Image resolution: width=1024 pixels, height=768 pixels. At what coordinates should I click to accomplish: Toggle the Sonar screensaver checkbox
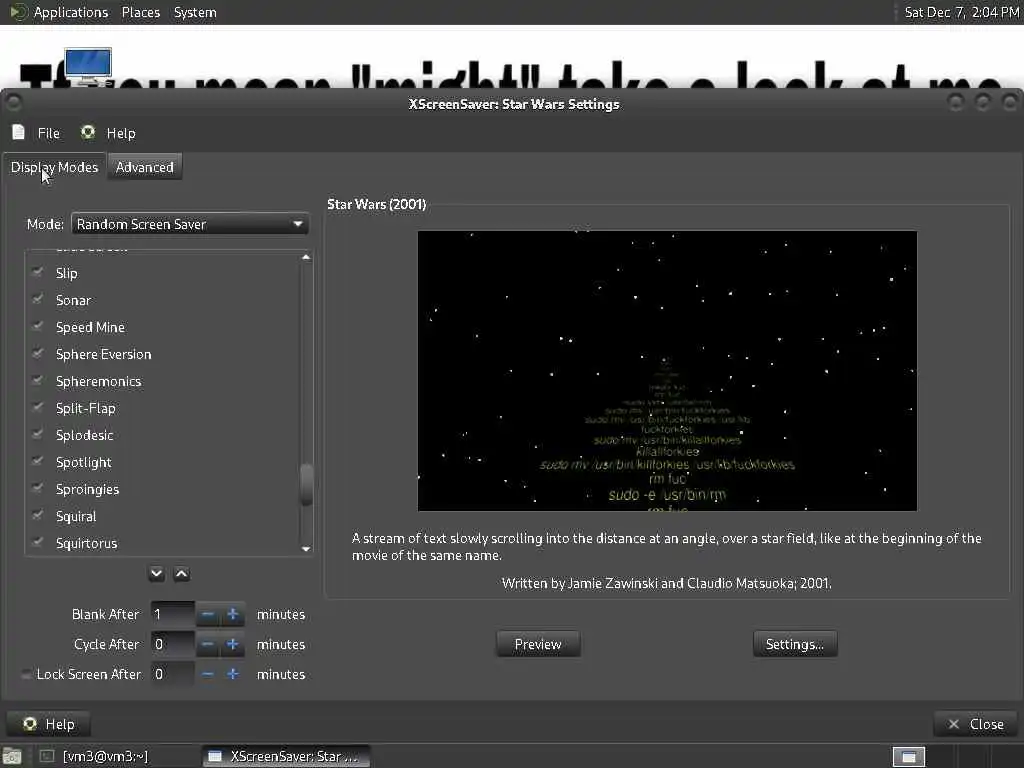tap(38, 300)
